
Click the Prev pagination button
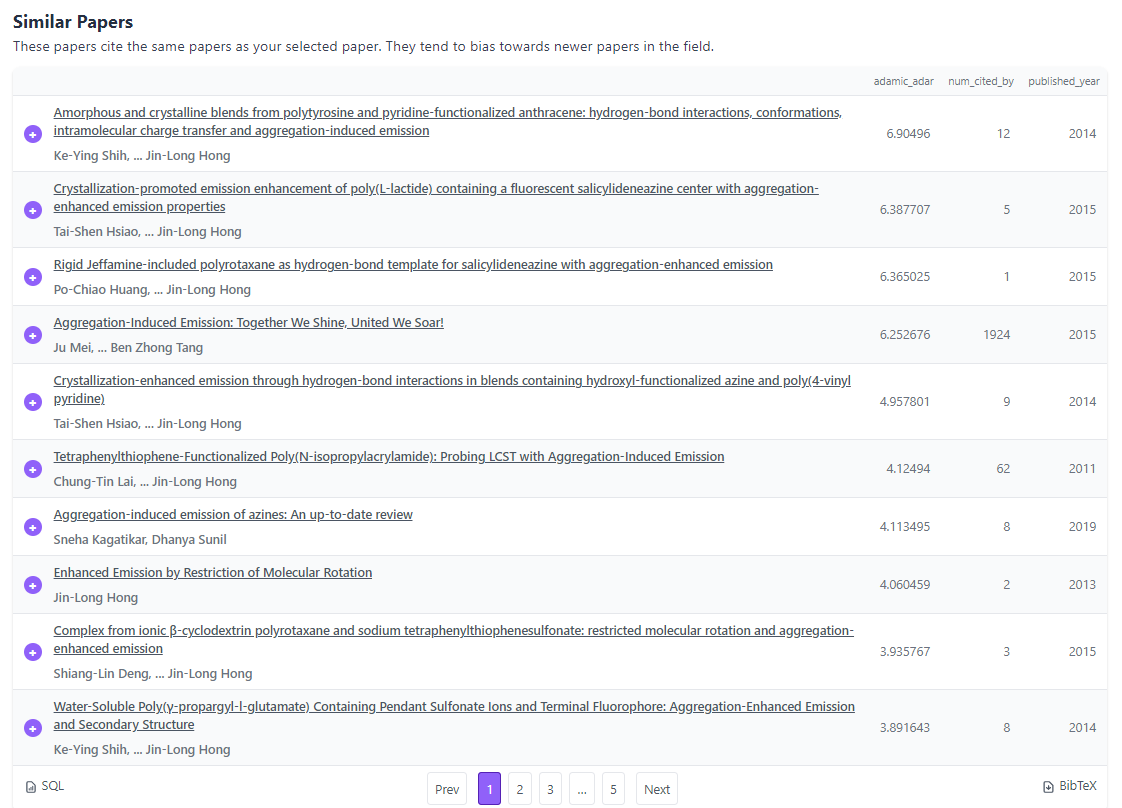pos(446,789)
